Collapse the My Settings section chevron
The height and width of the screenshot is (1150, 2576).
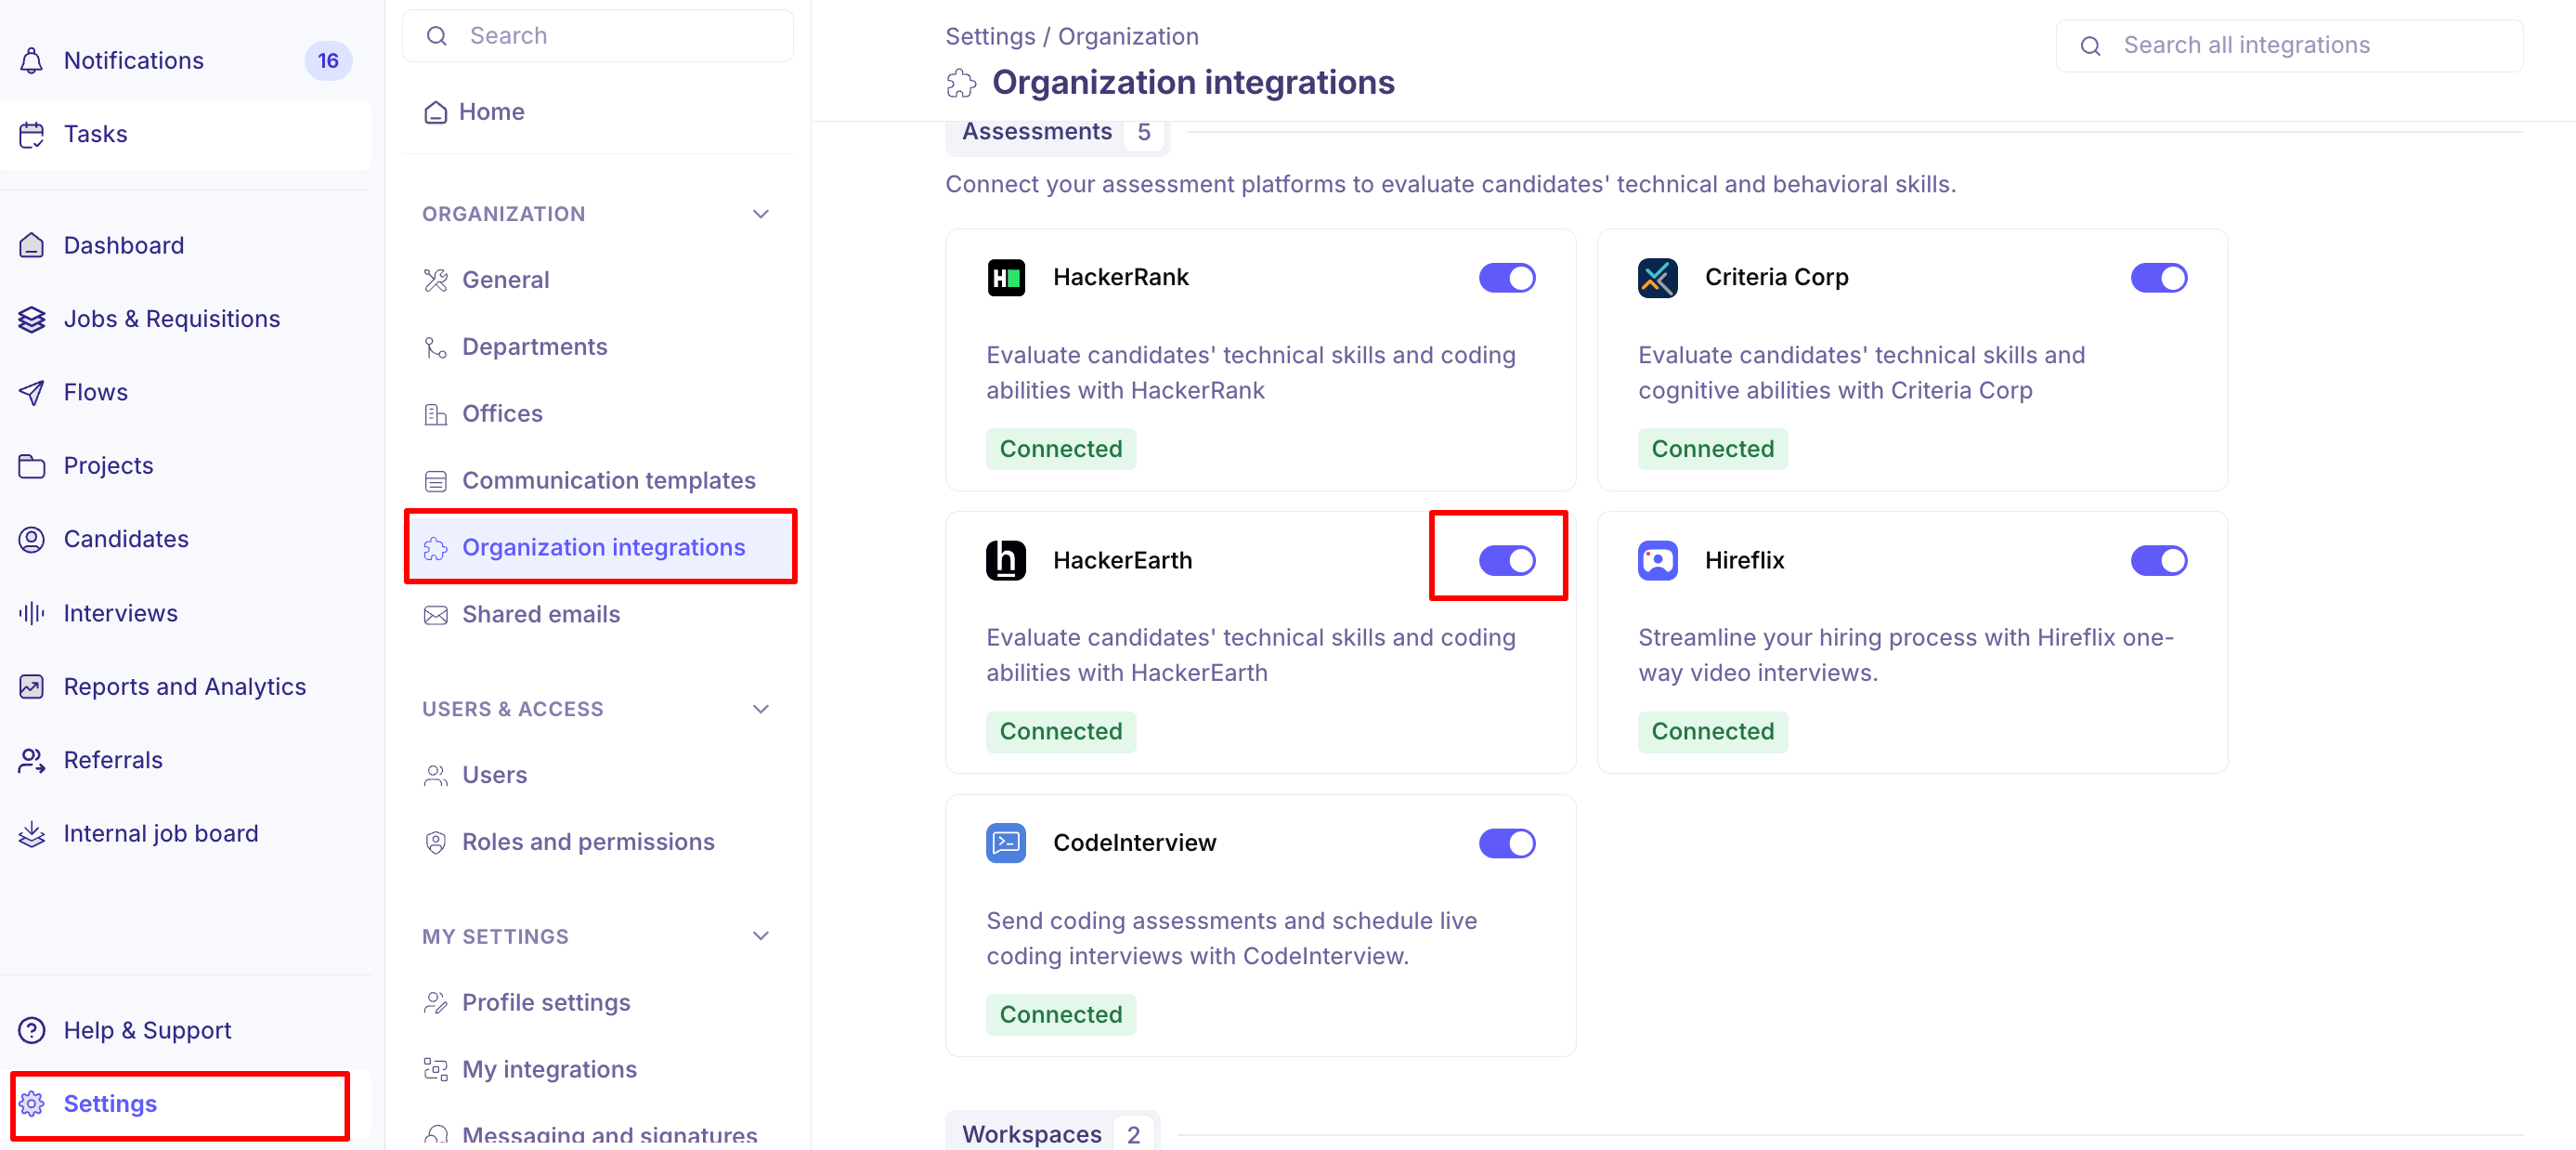click(x=761, y=936)
